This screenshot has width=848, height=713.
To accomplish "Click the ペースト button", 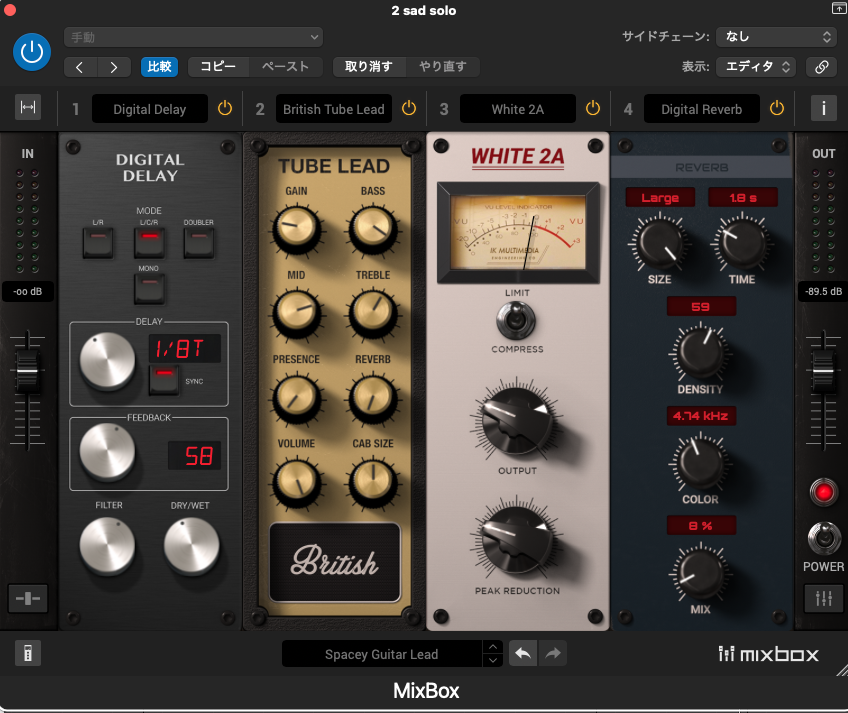I will [x=286, y=67].
